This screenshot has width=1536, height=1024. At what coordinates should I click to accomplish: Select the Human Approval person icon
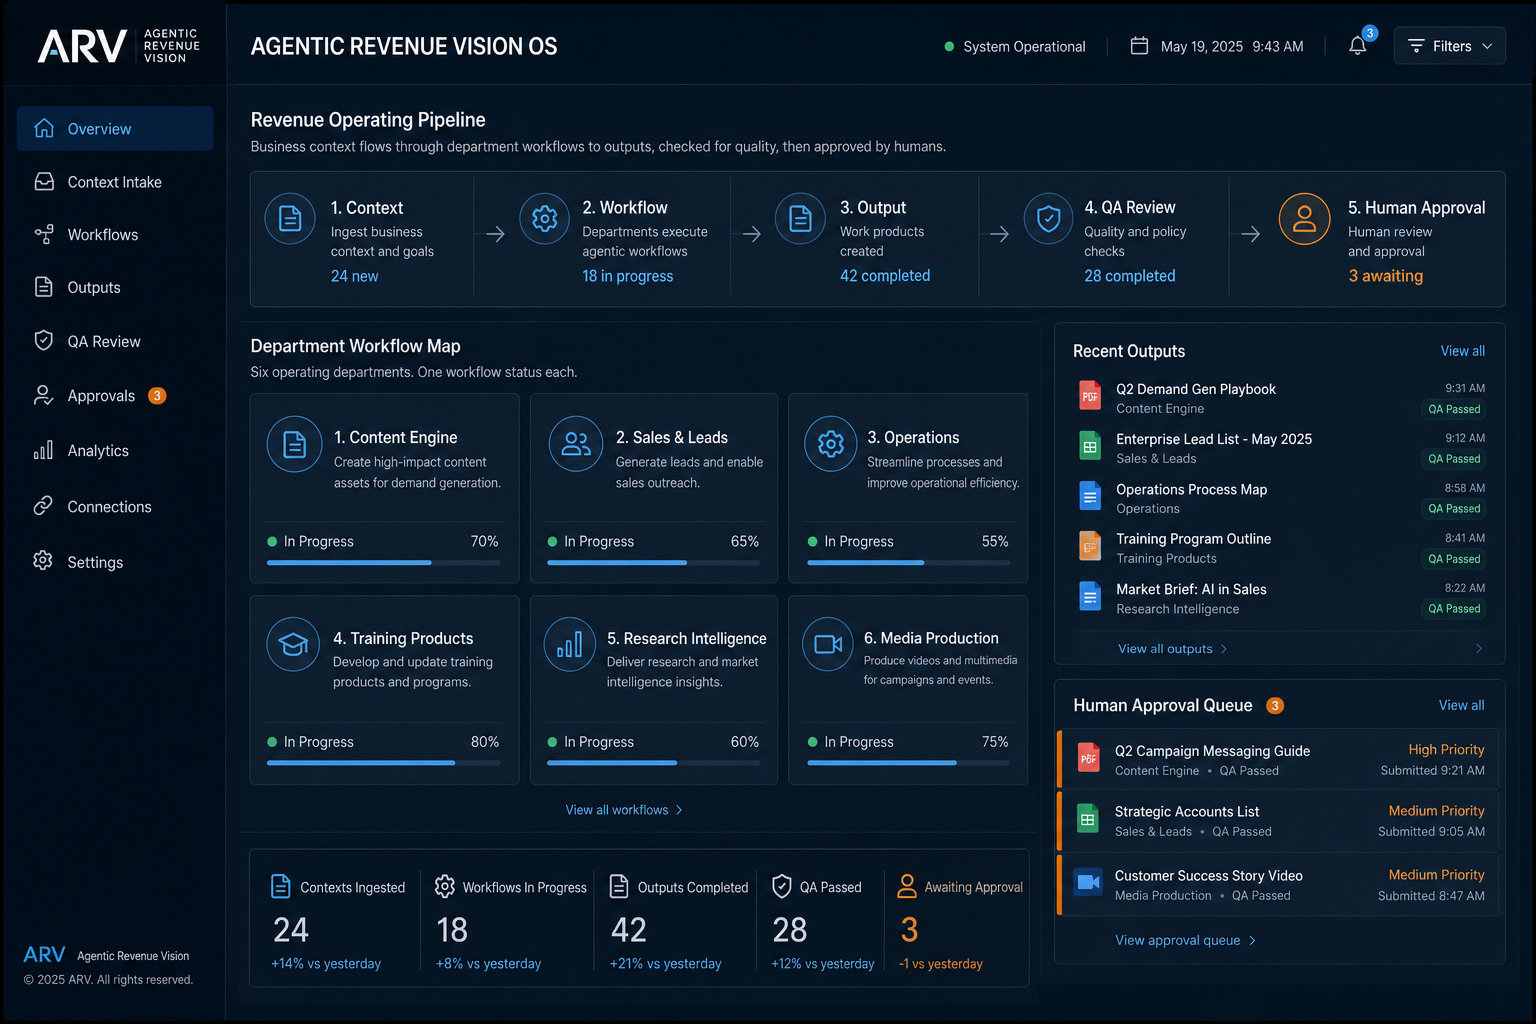[1304, 218]
